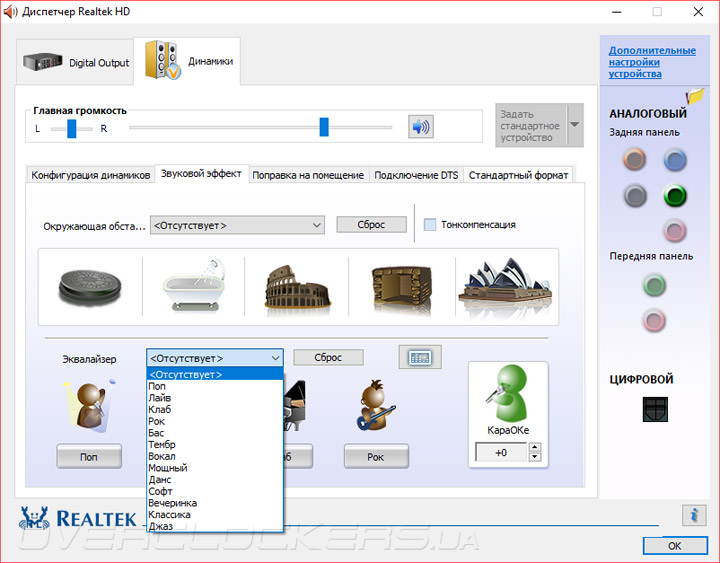Click the main volume slider handle

(324, 127)
